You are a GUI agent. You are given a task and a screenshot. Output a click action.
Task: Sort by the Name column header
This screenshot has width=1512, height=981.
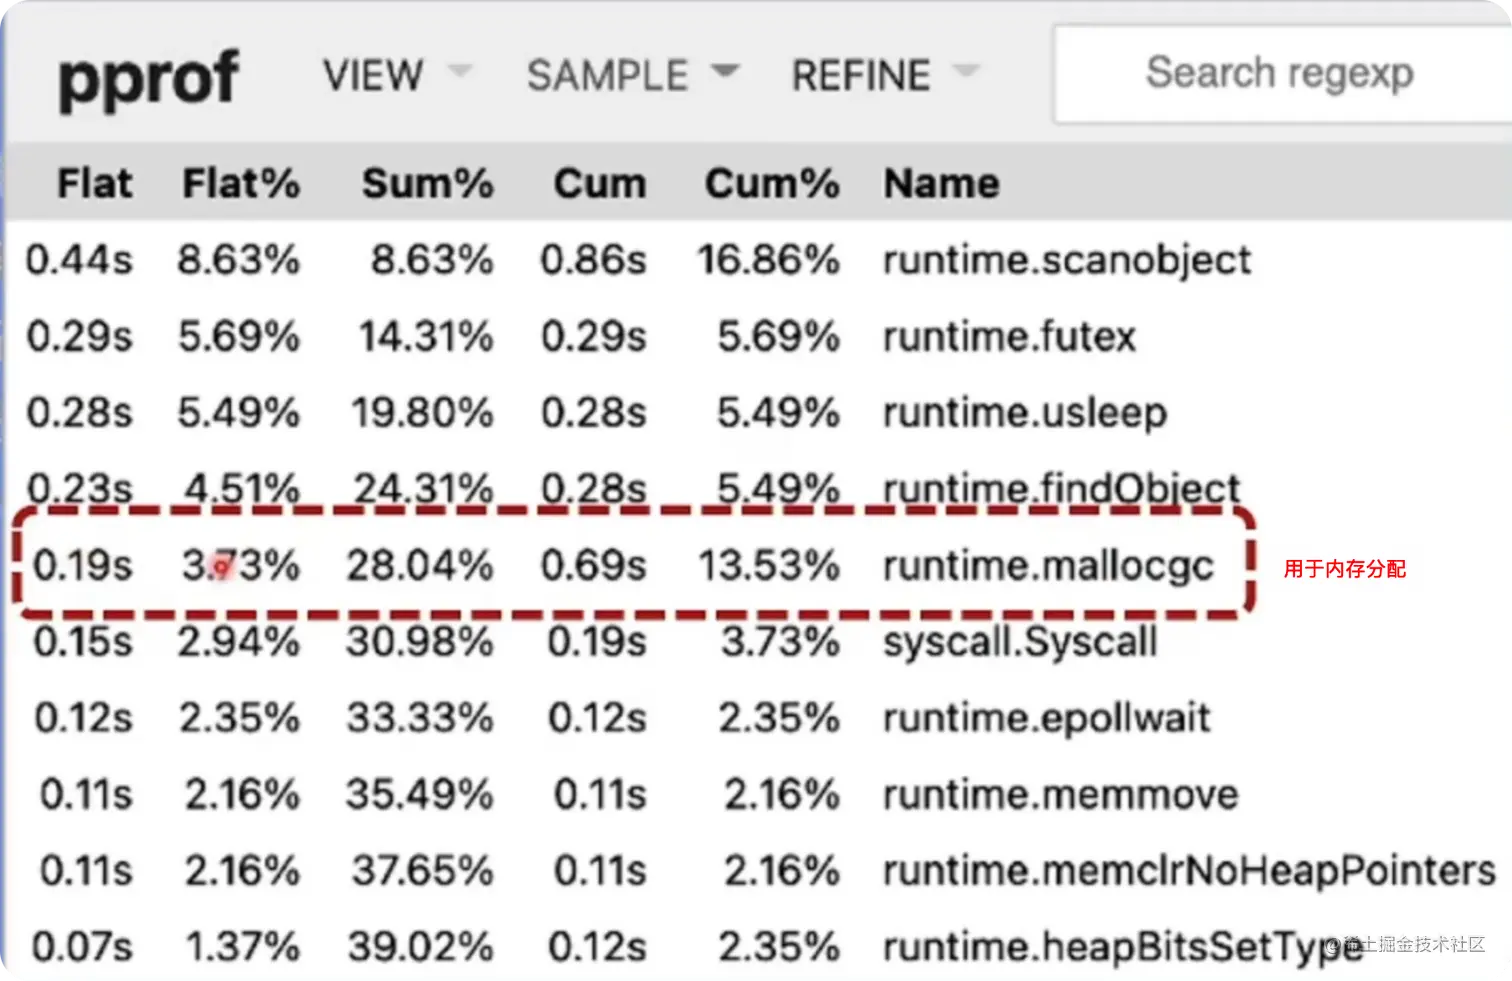click(941, 184)
